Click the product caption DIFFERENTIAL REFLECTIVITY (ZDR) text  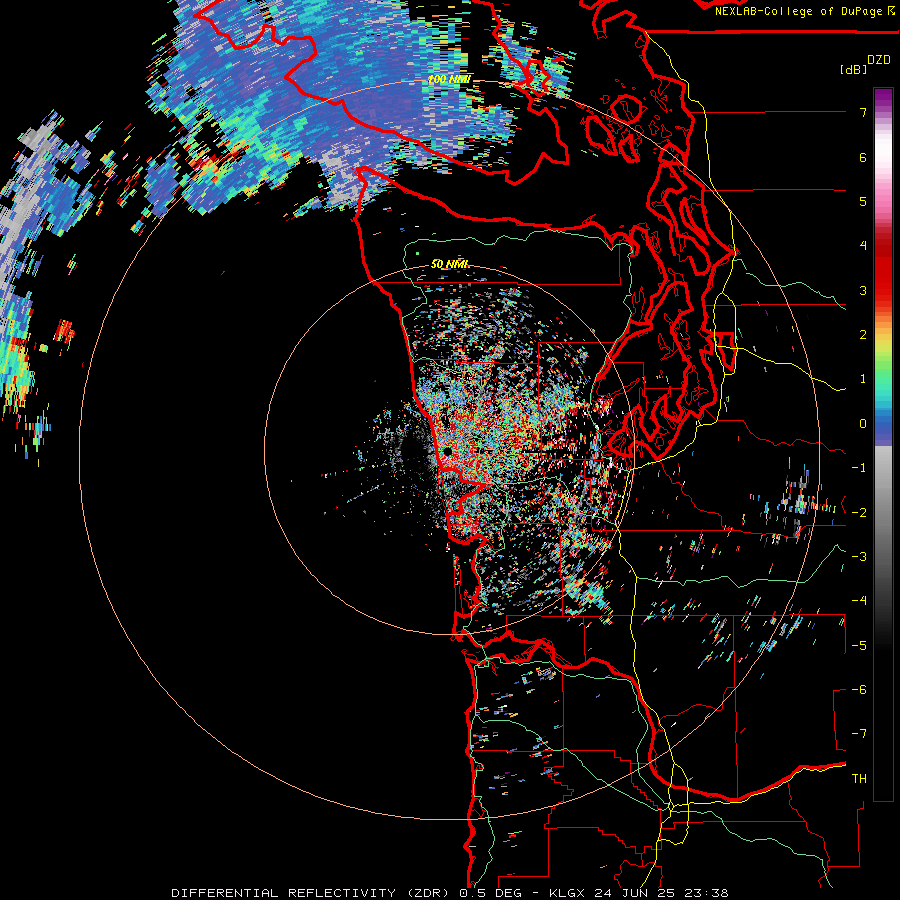pos(312,893)
